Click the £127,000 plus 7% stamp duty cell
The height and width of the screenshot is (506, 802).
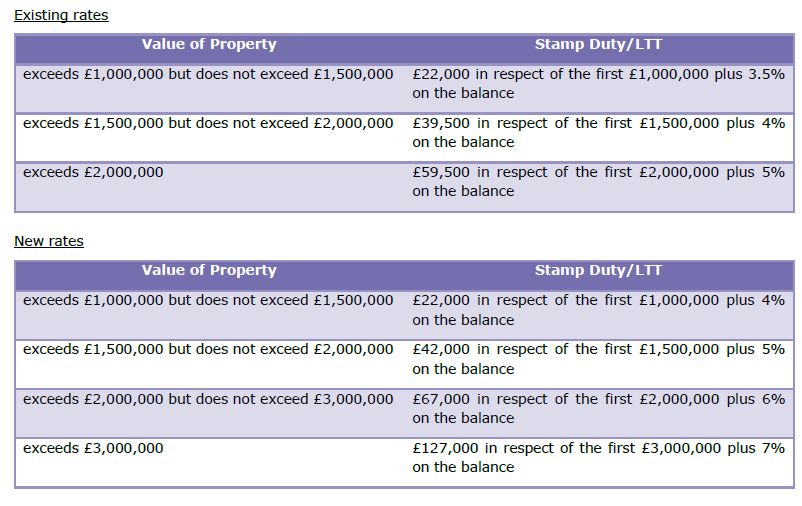(x=598, y=457)
